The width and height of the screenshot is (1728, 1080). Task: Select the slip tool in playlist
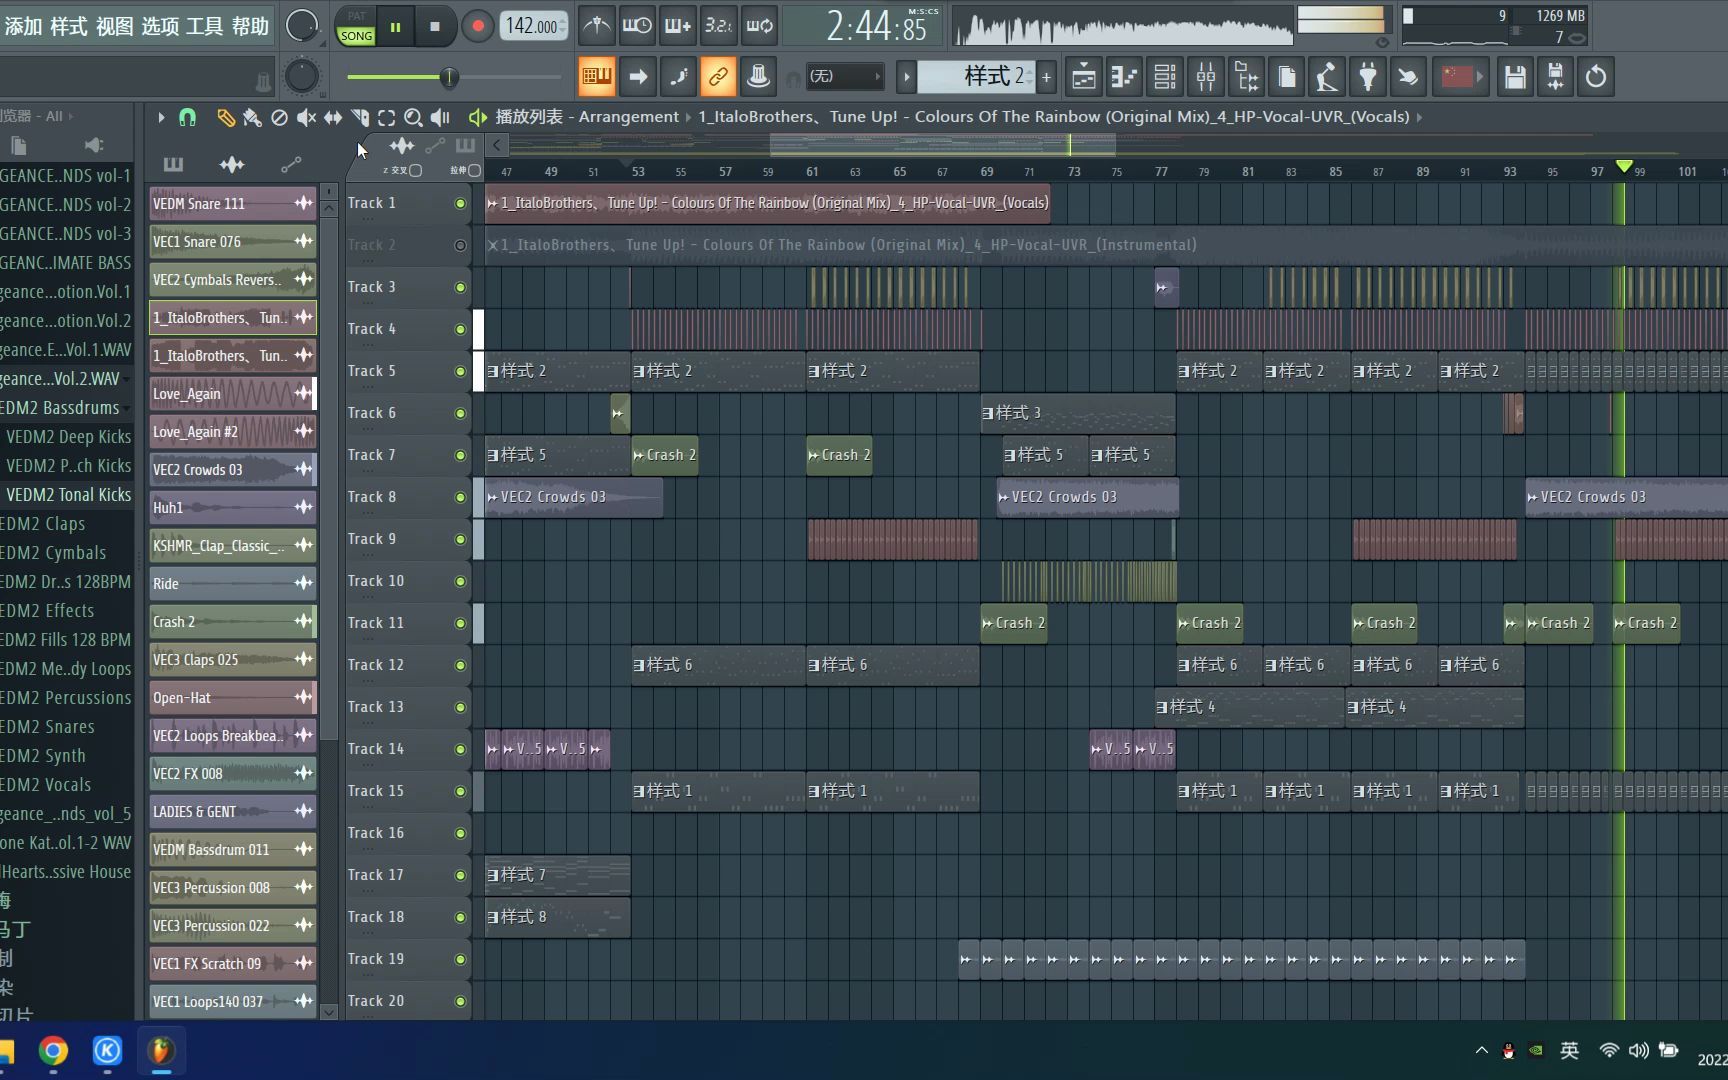pos(333,117)
